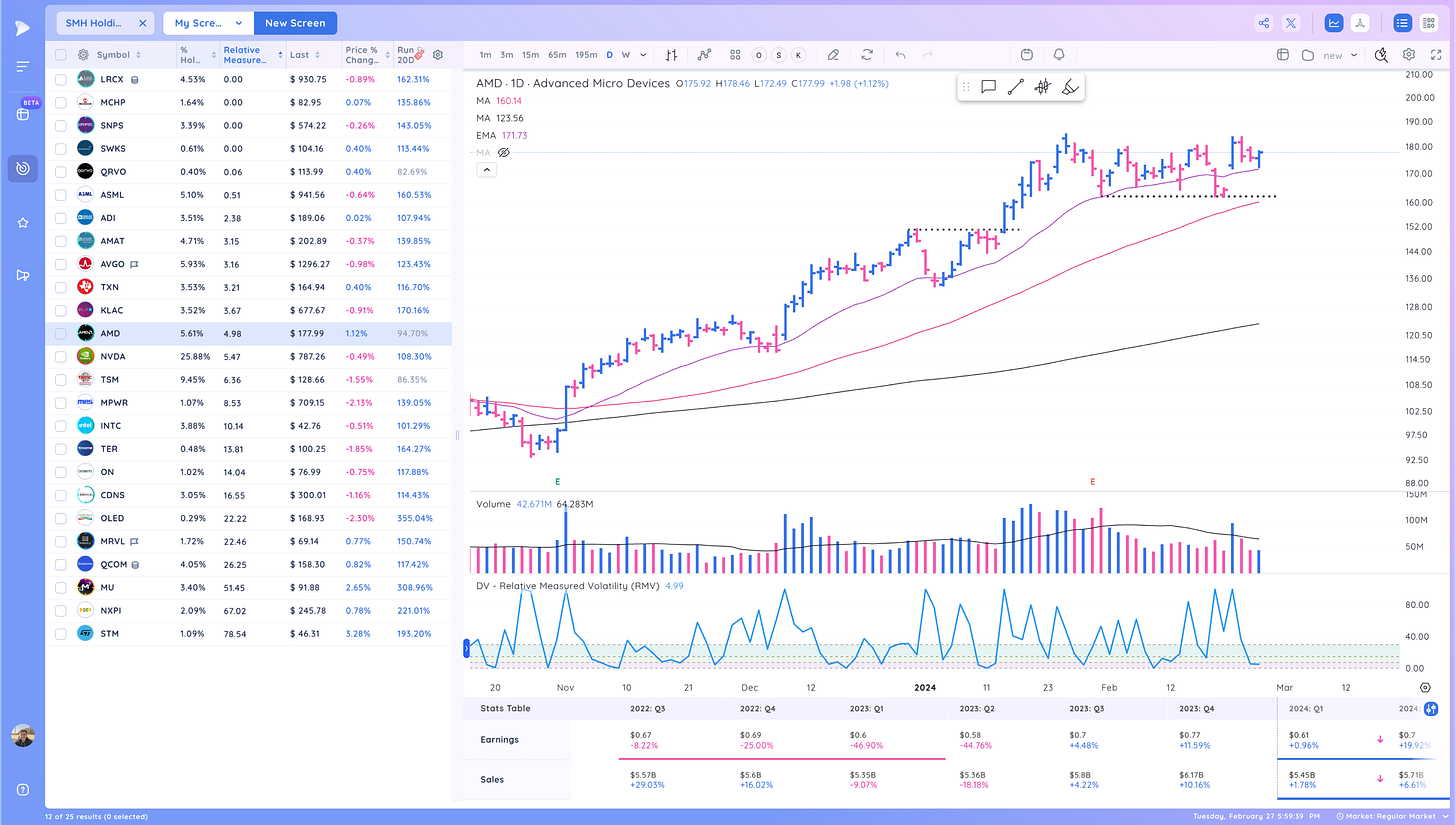
Task: Open chart settings gear icon
Action: point(1409,55)
